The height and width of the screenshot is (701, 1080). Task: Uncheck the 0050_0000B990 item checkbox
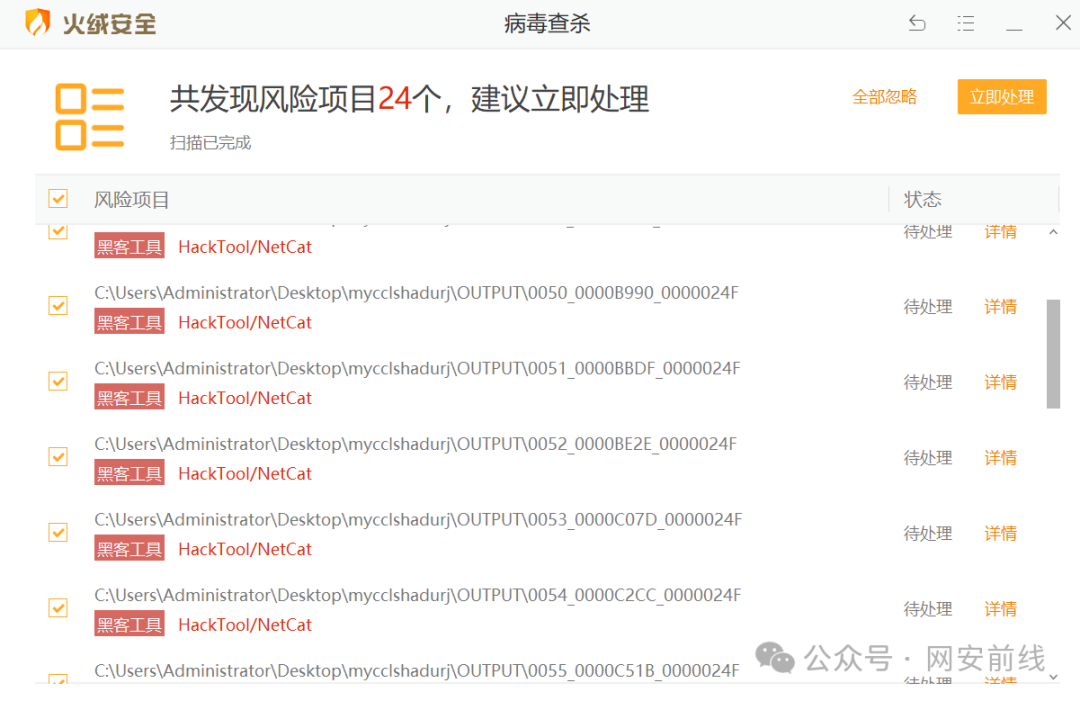pyautogui.click(x=57, y=305)
